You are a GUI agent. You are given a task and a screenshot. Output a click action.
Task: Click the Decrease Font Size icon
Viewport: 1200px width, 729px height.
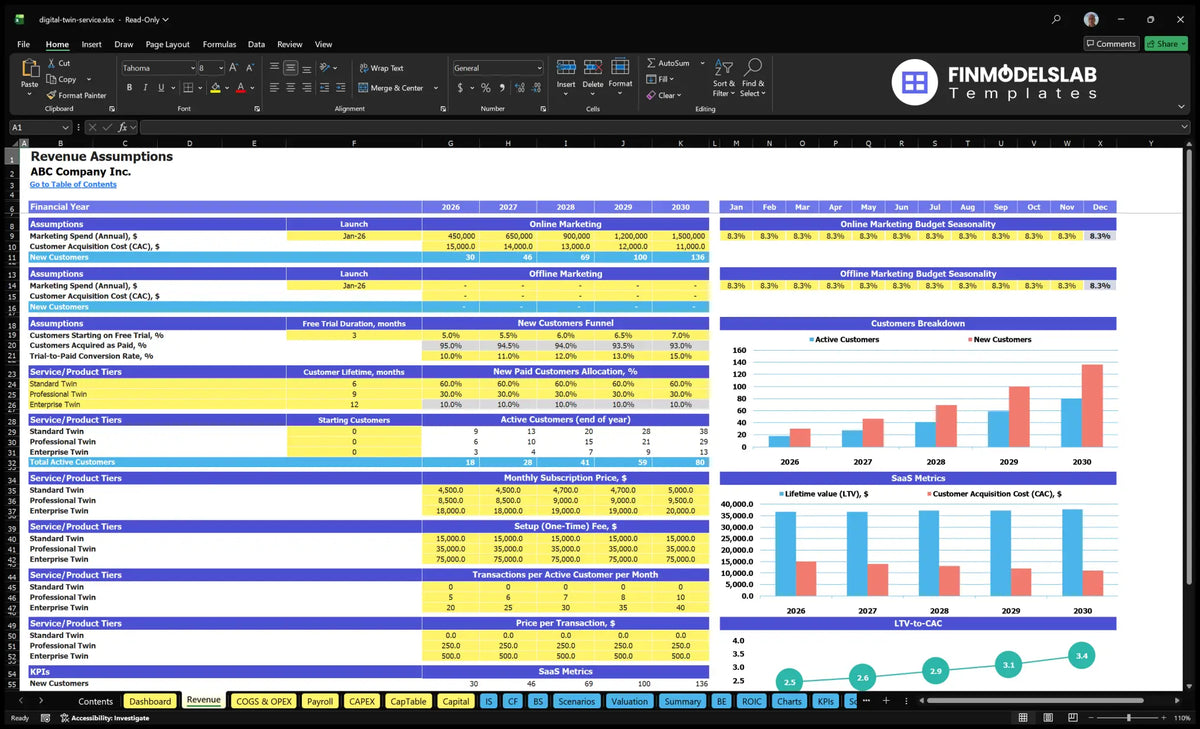click(249, 68)
